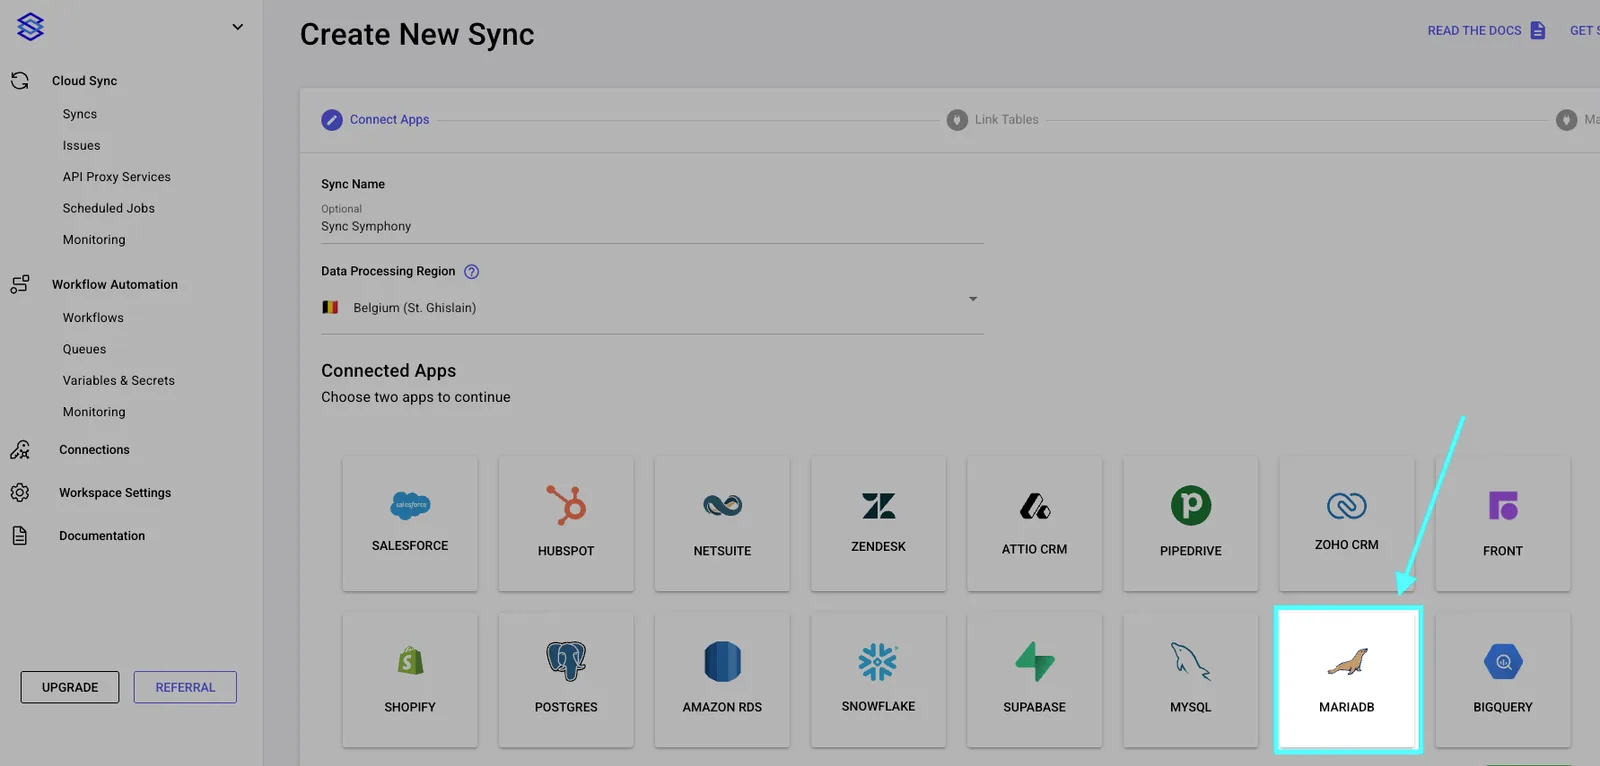
Task: Open API Proxy Services
Action: [117, 177]
